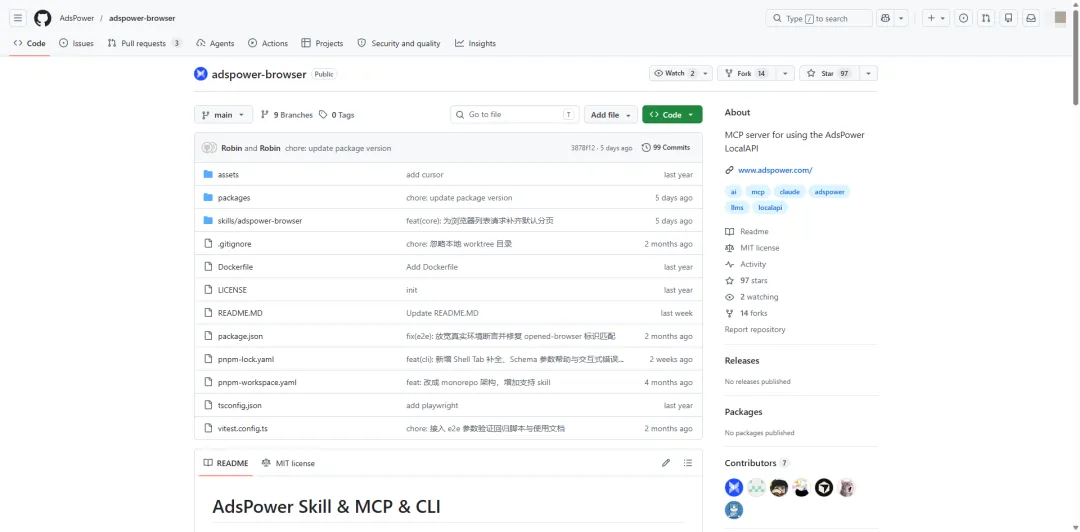Switch to the Actions tab
Viewport: 1080px width, 532px height.
pos(268,43)
